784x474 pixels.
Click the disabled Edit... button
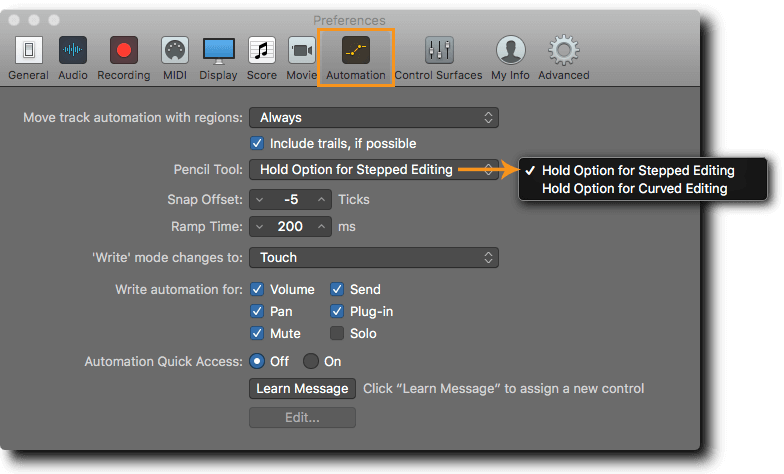(302, 418)
